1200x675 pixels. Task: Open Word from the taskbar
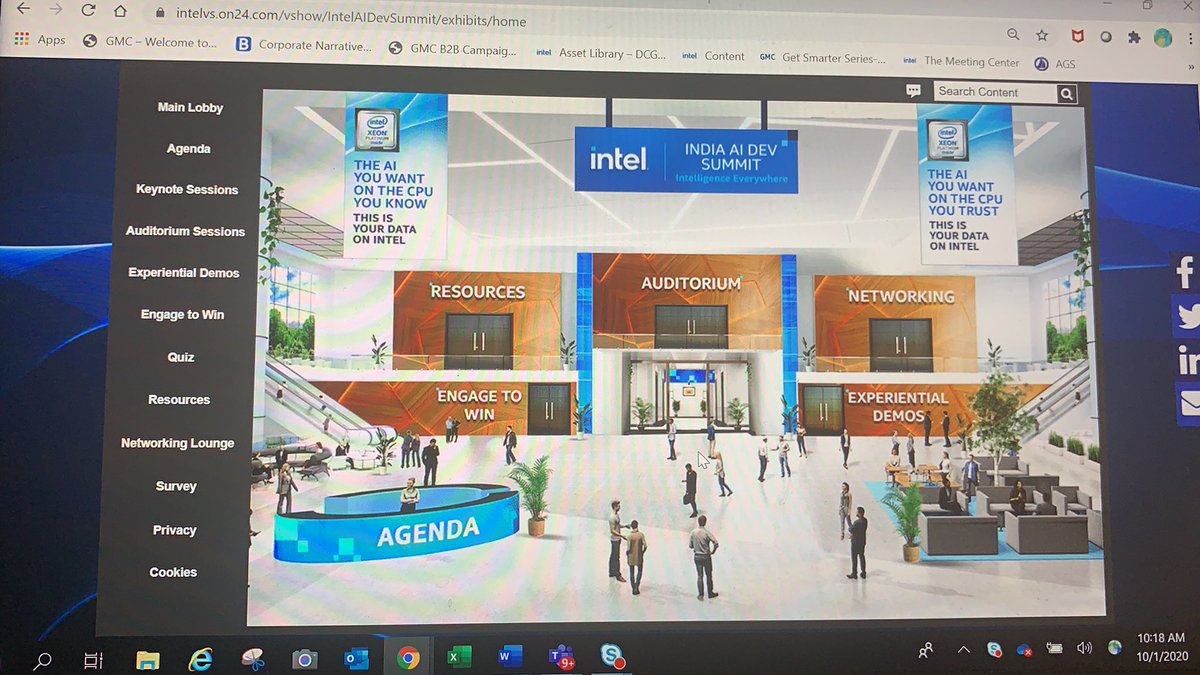point(509,657)
